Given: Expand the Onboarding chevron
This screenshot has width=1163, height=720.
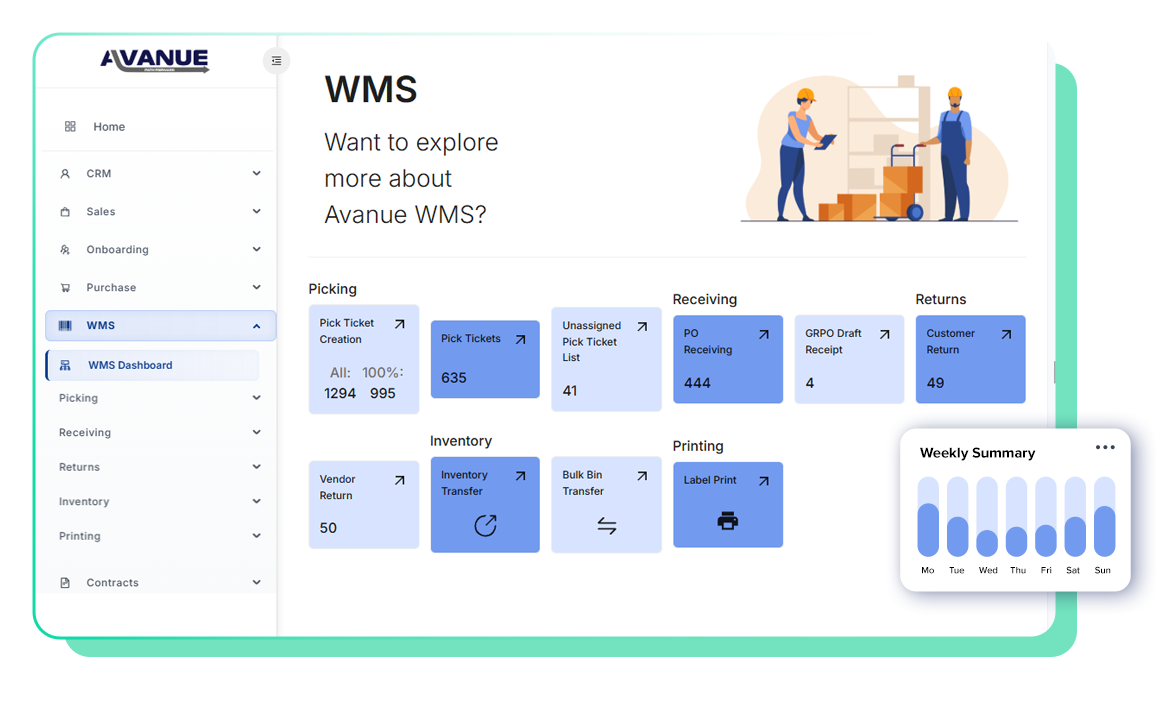Looking at the screenshot, I should point(257,249).
